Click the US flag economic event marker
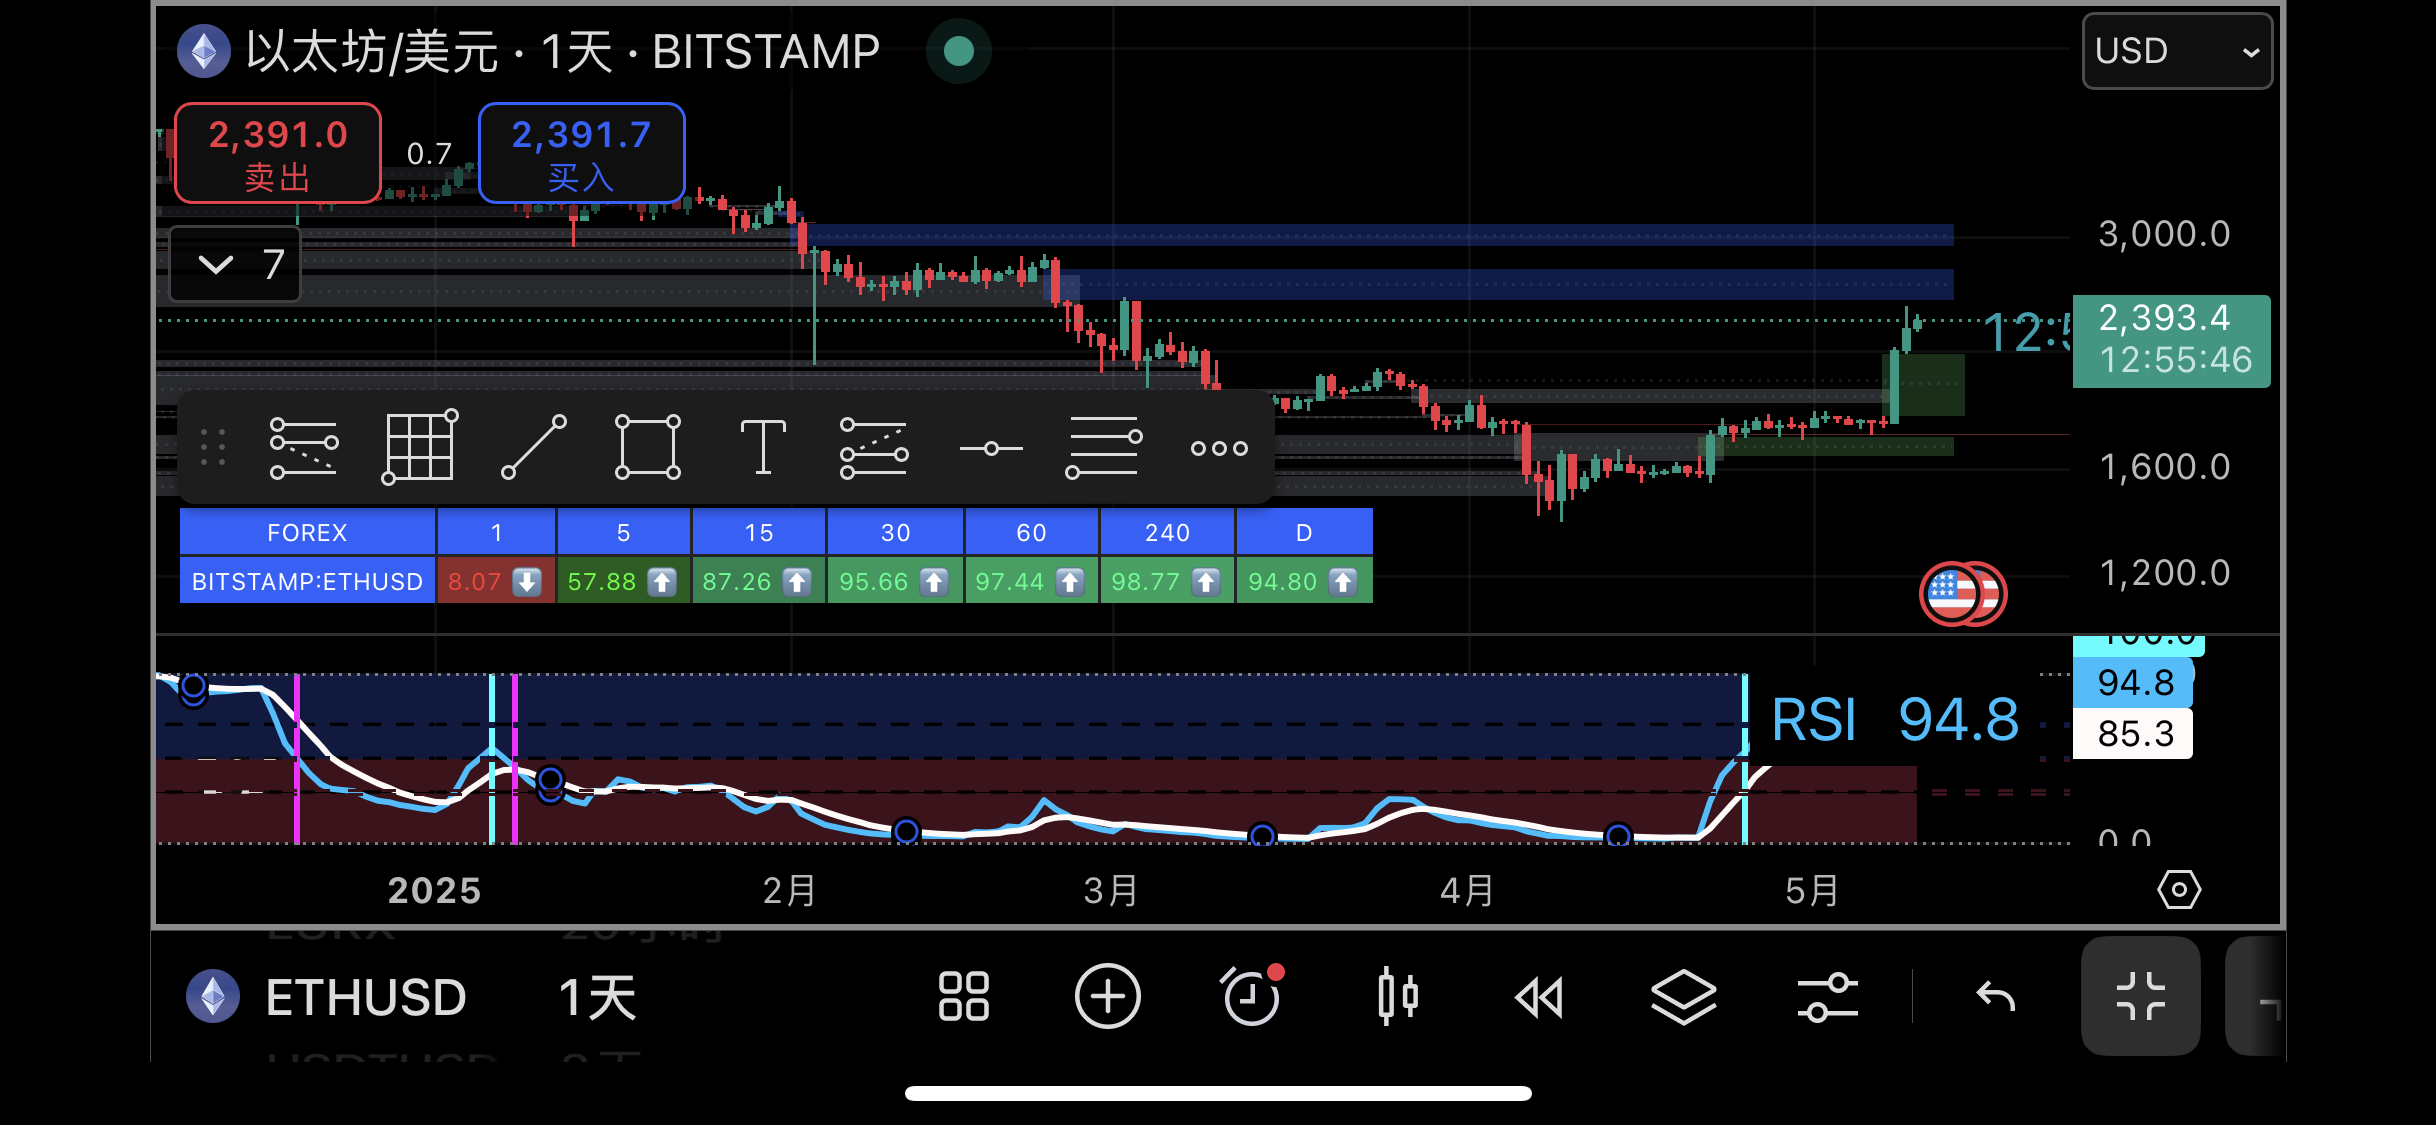The height and width of the screenshot is (1125, 2436). tap(1953, 594)
